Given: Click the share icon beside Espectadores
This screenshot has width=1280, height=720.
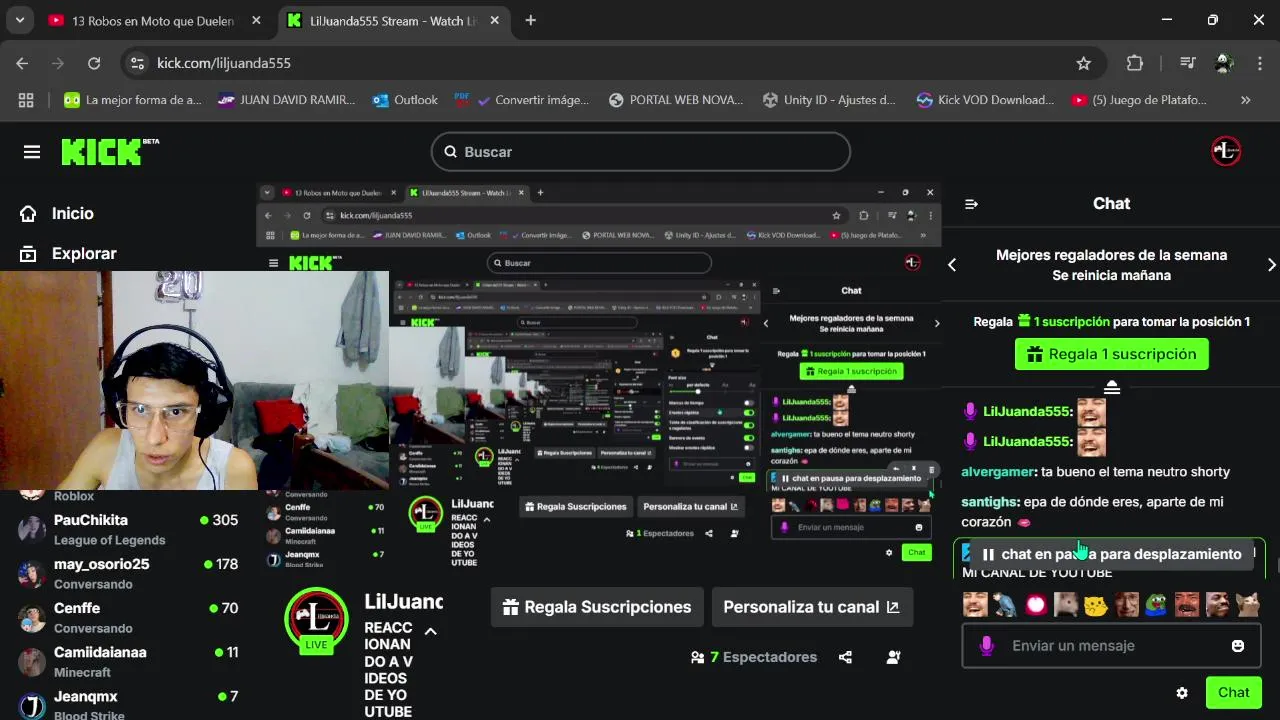Looking at the screenshot, I should [845, 657].
